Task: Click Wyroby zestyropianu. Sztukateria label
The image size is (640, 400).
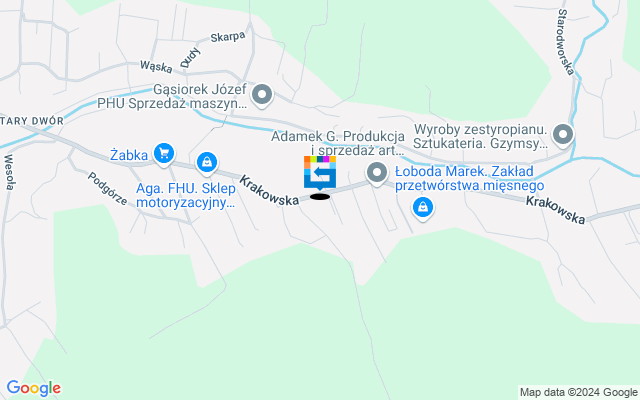Action: click(x=480, y=137)
